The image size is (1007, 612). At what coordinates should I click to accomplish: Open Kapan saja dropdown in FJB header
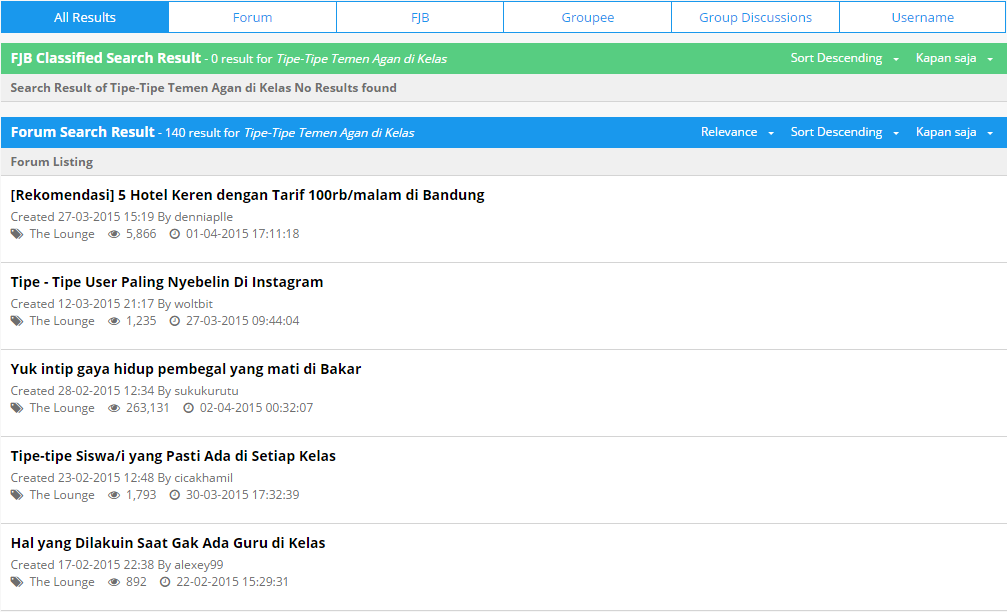(x=954, y=58)
